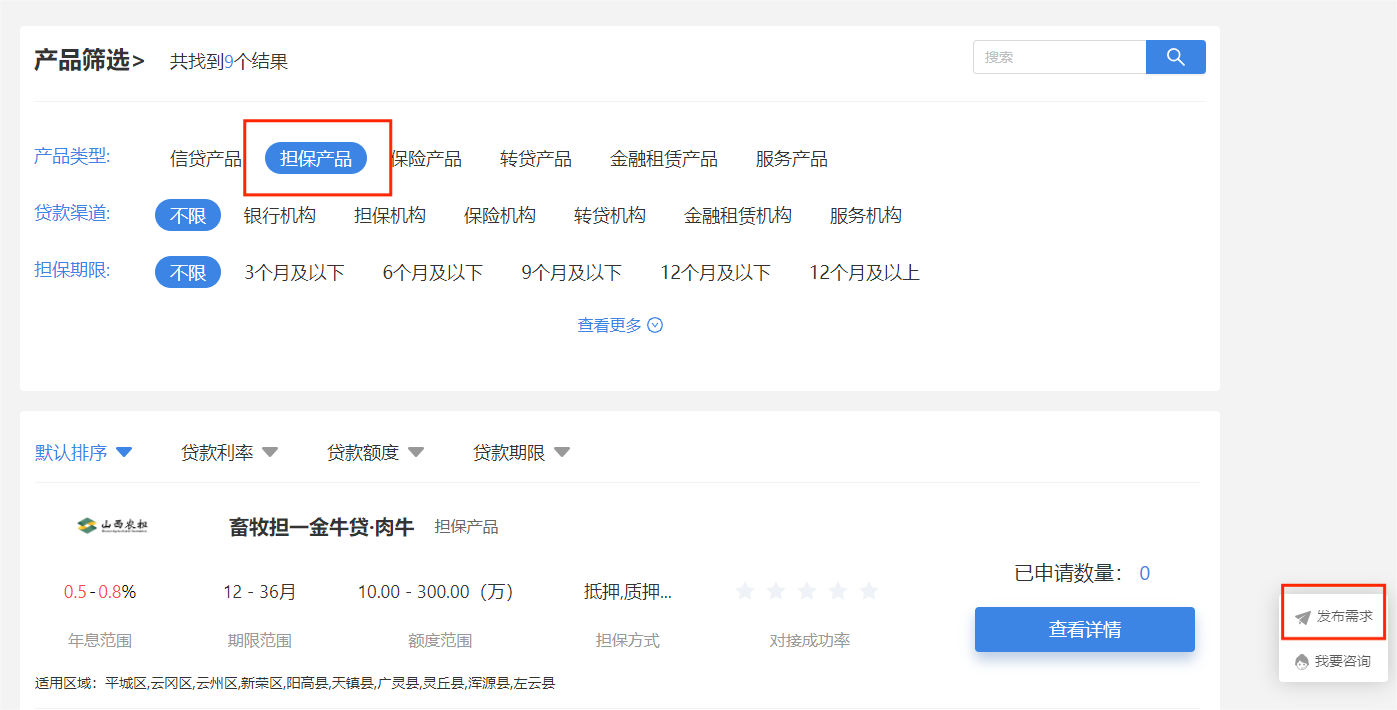1397x710 pixels.
Task: Switch to 信贷产品 product type
Action: (205, 159)
